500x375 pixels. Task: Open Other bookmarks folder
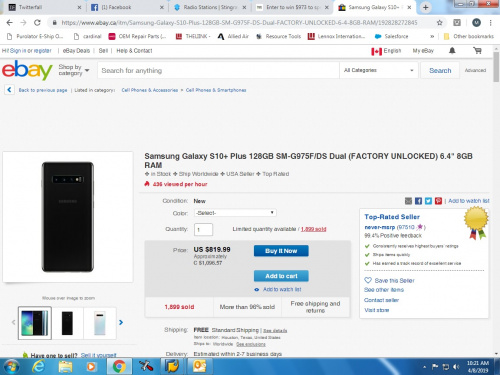(x=469, y=36)
